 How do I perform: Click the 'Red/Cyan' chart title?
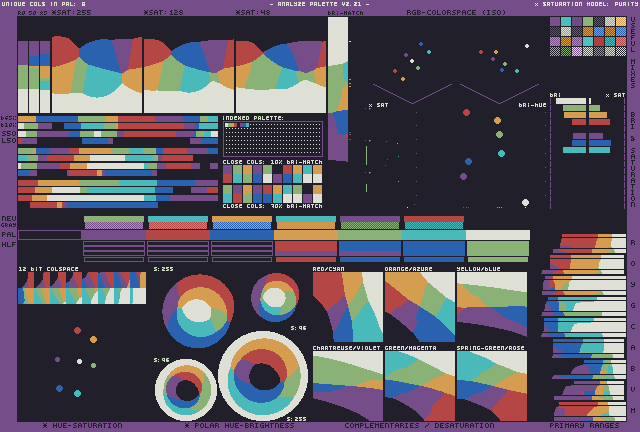(x=329, y=269)
